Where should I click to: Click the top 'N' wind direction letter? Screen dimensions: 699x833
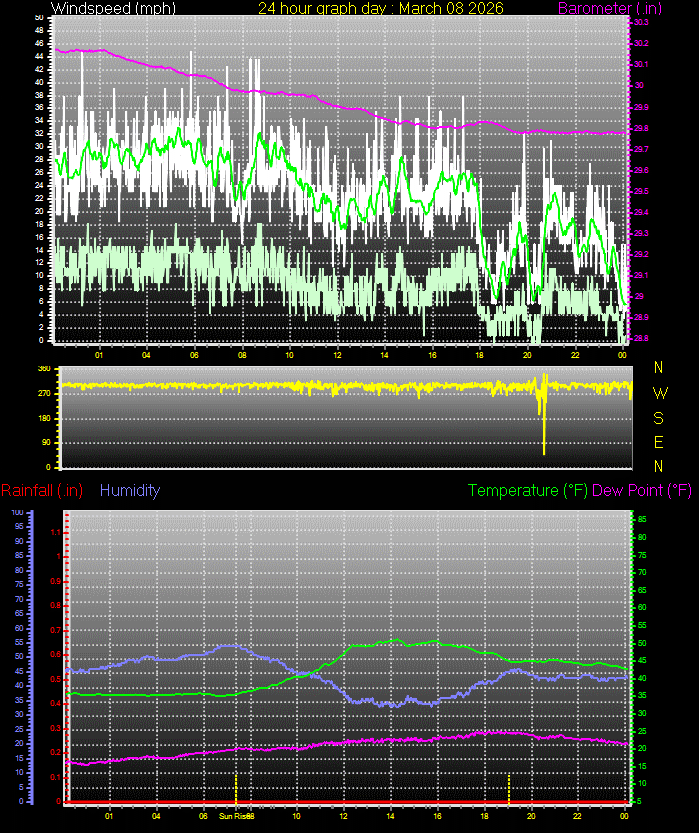(659, 367)
